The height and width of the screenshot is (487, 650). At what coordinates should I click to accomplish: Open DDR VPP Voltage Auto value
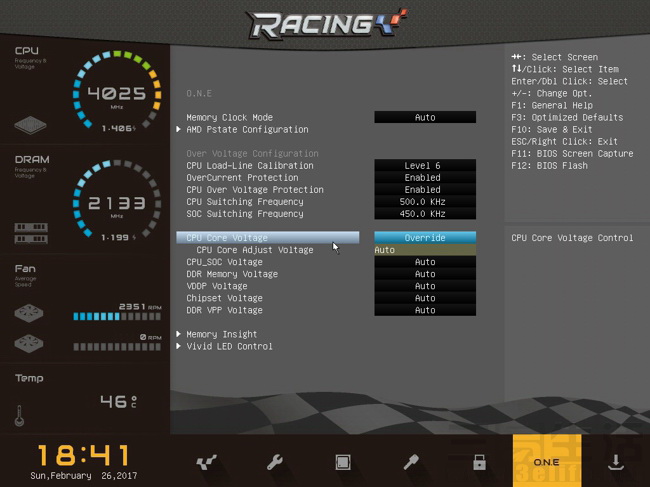425,310
